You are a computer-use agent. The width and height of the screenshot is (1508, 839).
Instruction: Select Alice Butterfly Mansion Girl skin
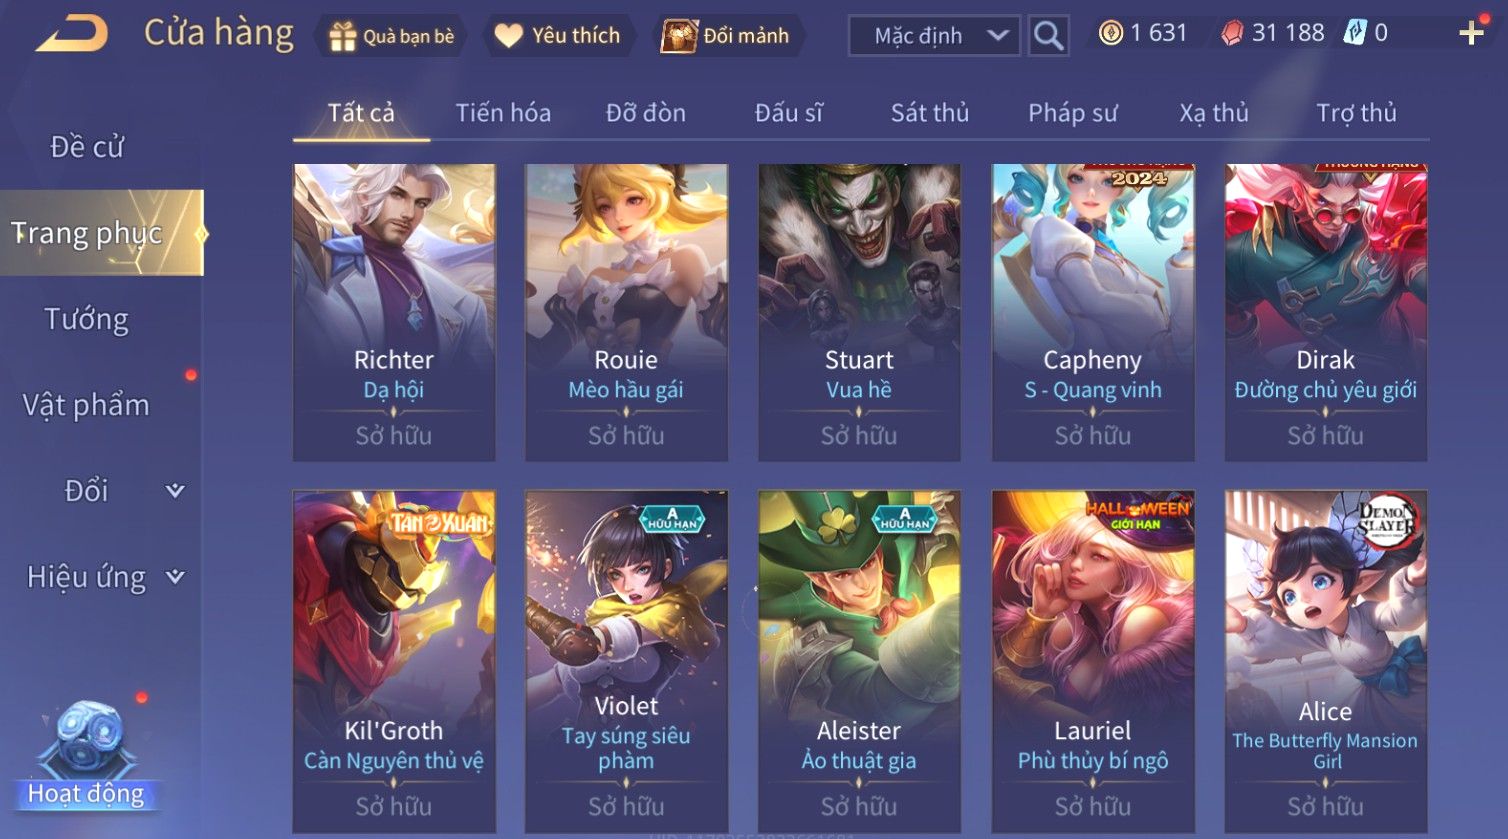[x=1325, y=662]
